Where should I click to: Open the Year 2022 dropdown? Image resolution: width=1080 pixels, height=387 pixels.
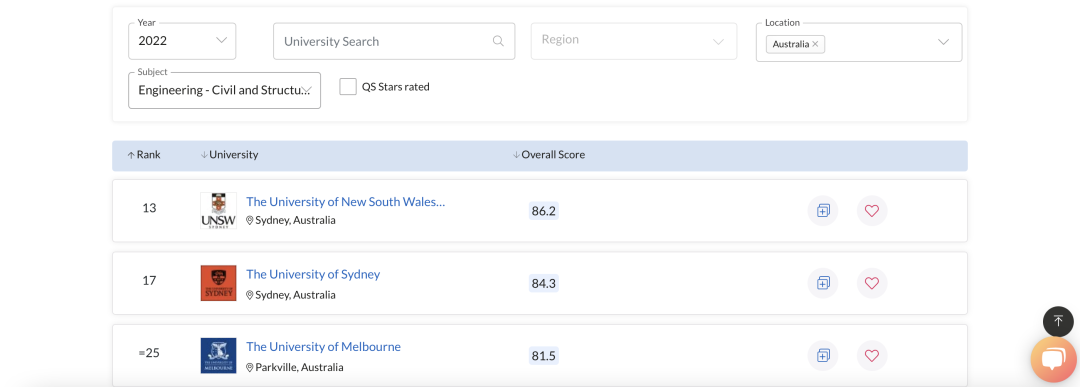182,41
